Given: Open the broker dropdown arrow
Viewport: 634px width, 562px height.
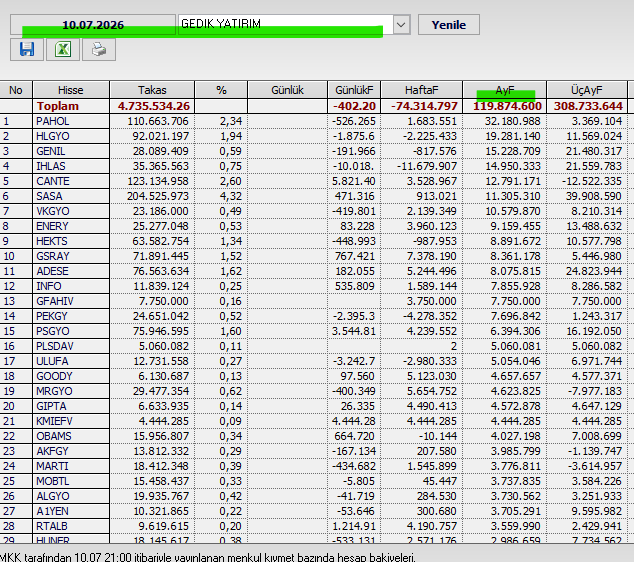Looking at the screenshot, I should pos(401,25).
